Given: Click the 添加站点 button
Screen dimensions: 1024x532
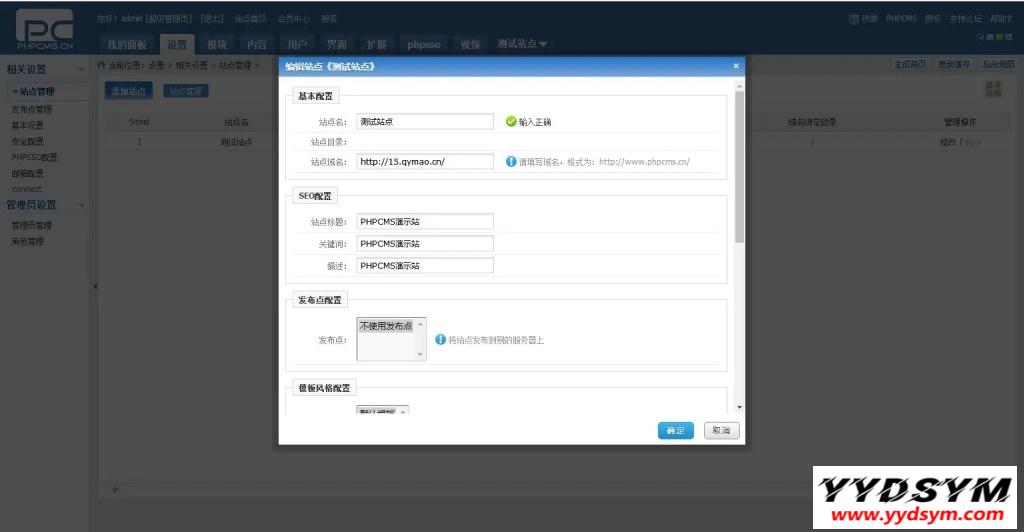Looking at the screenshot, I should pos(129,91).
